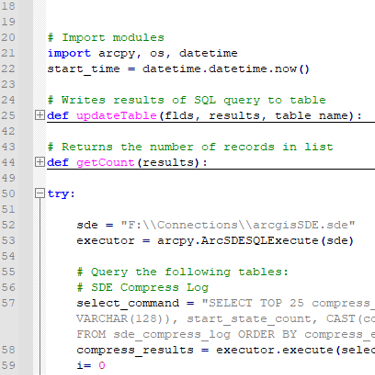Click the 'SELECT TOP 25' SQL string
The height and width of the screenshot is (375, 375).
[253, 303]
